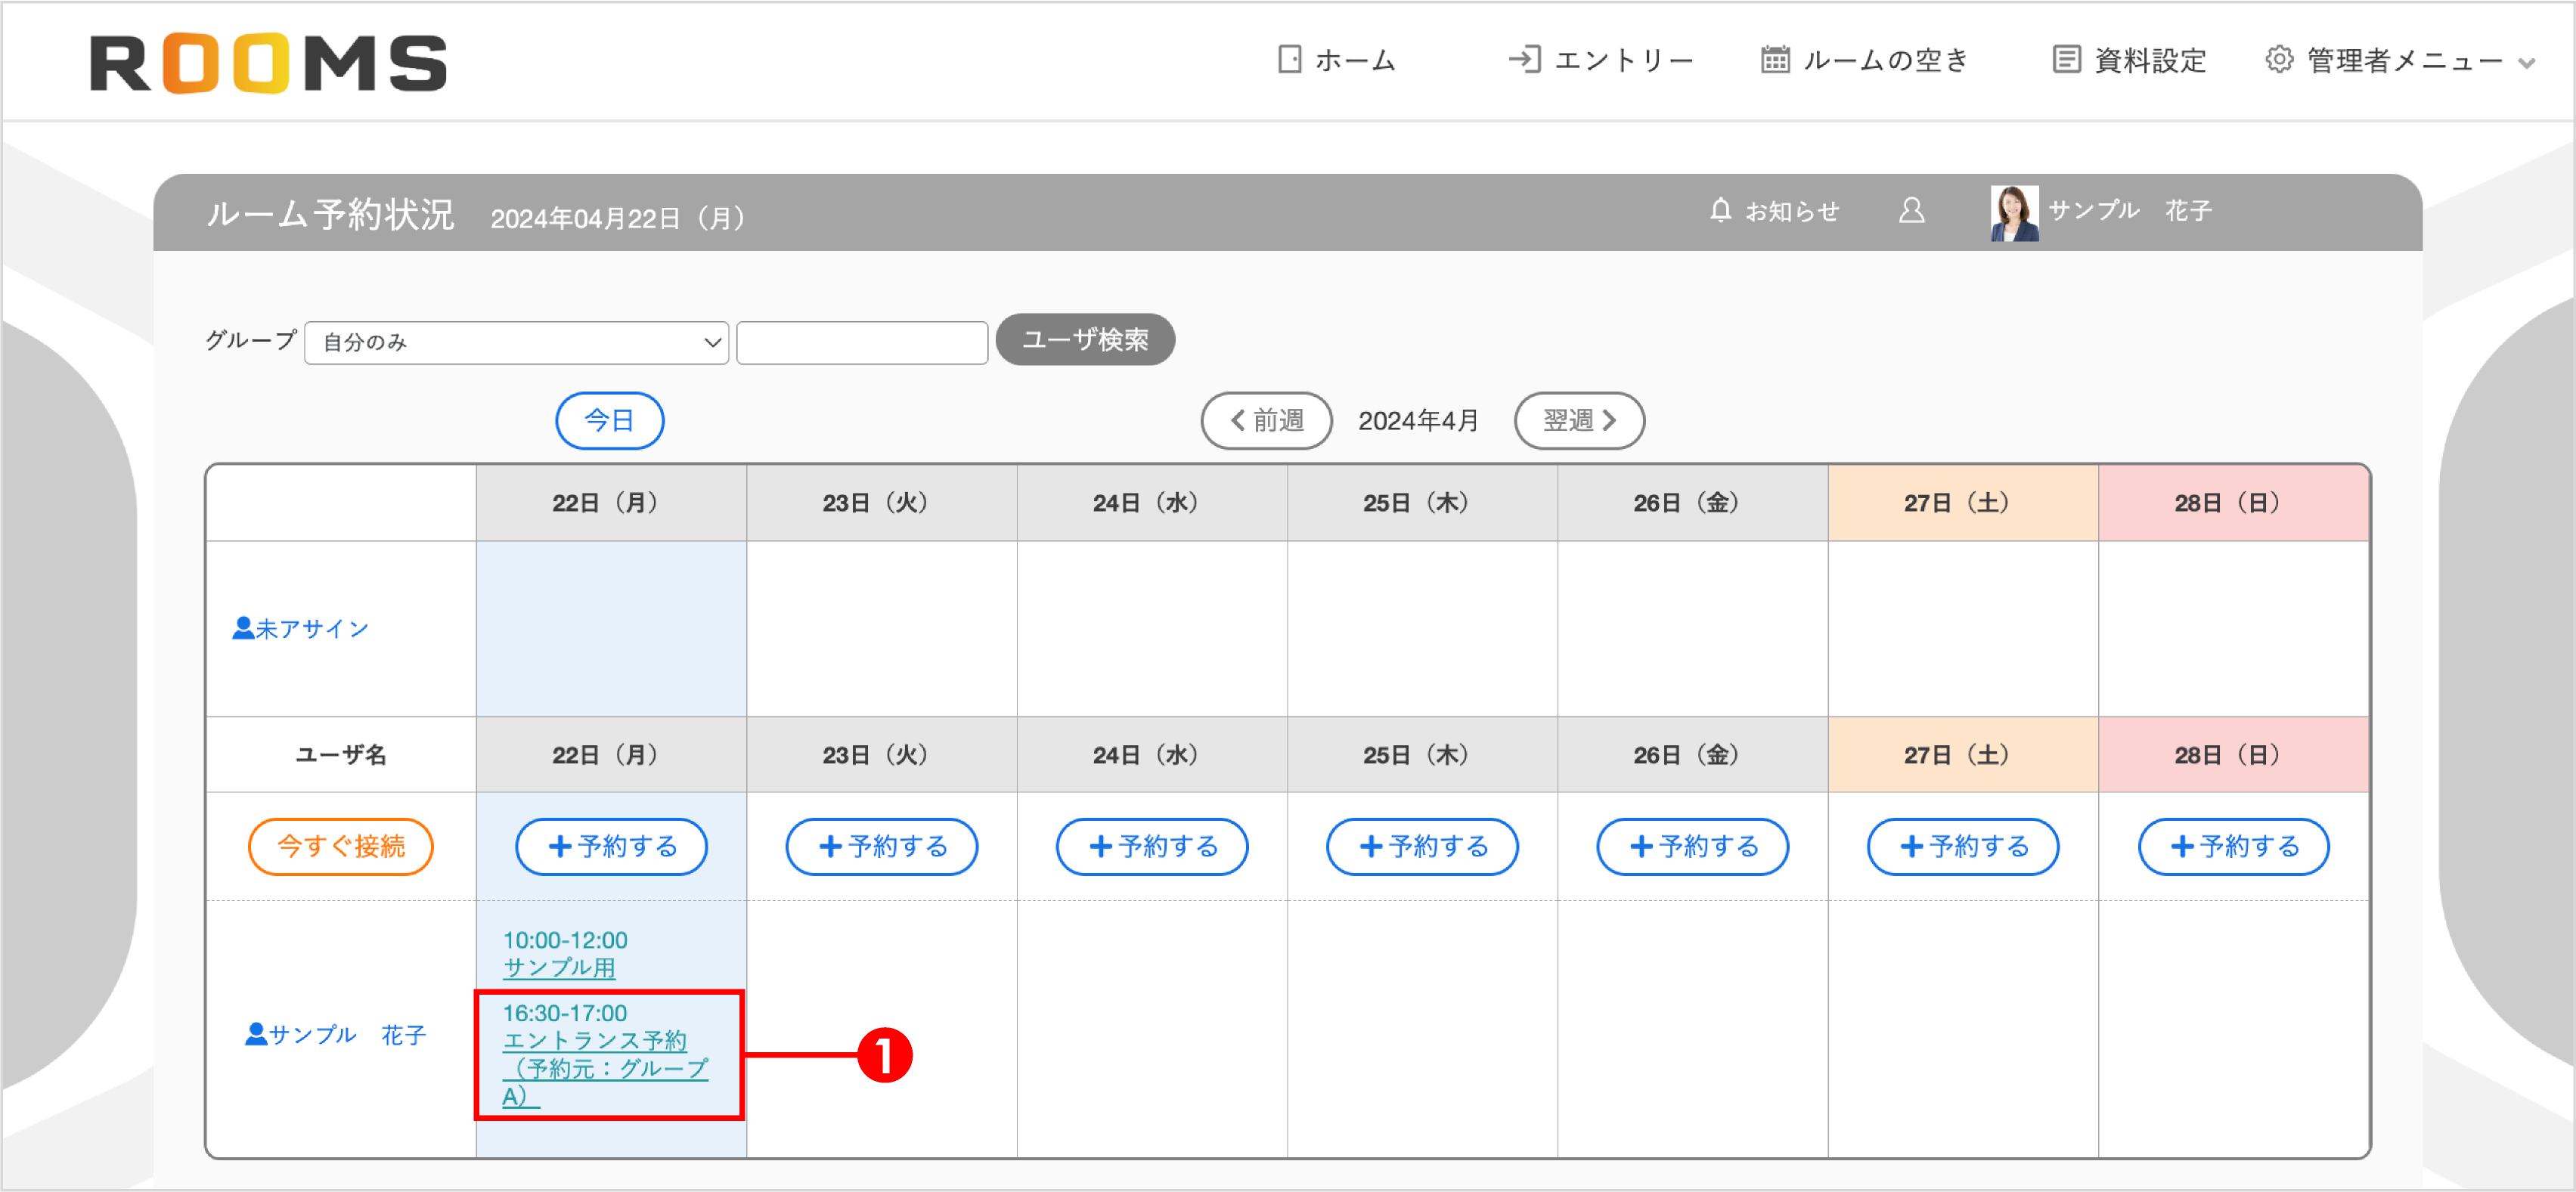Open the ホーム menu item
The height and width of the screenshot is (1192, 2576).
pos(1337,60)
